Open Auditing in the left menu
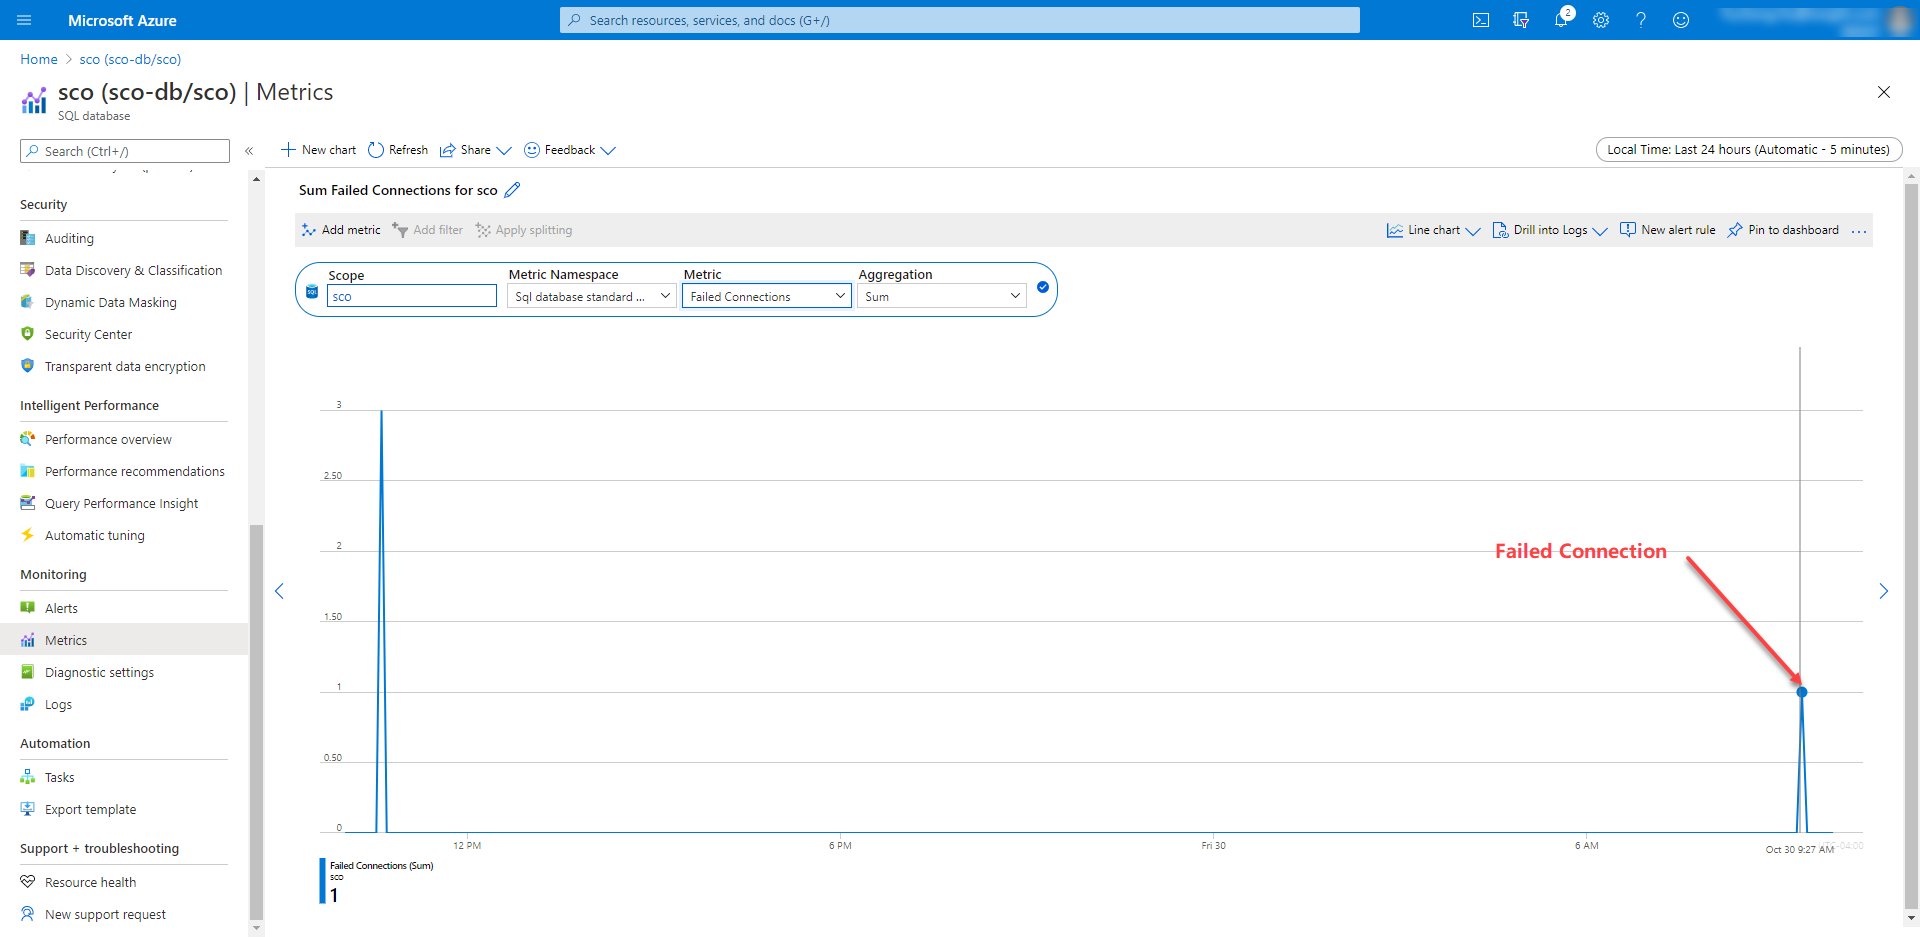The width and height of the screenshot is (1920, 937). 69,238
